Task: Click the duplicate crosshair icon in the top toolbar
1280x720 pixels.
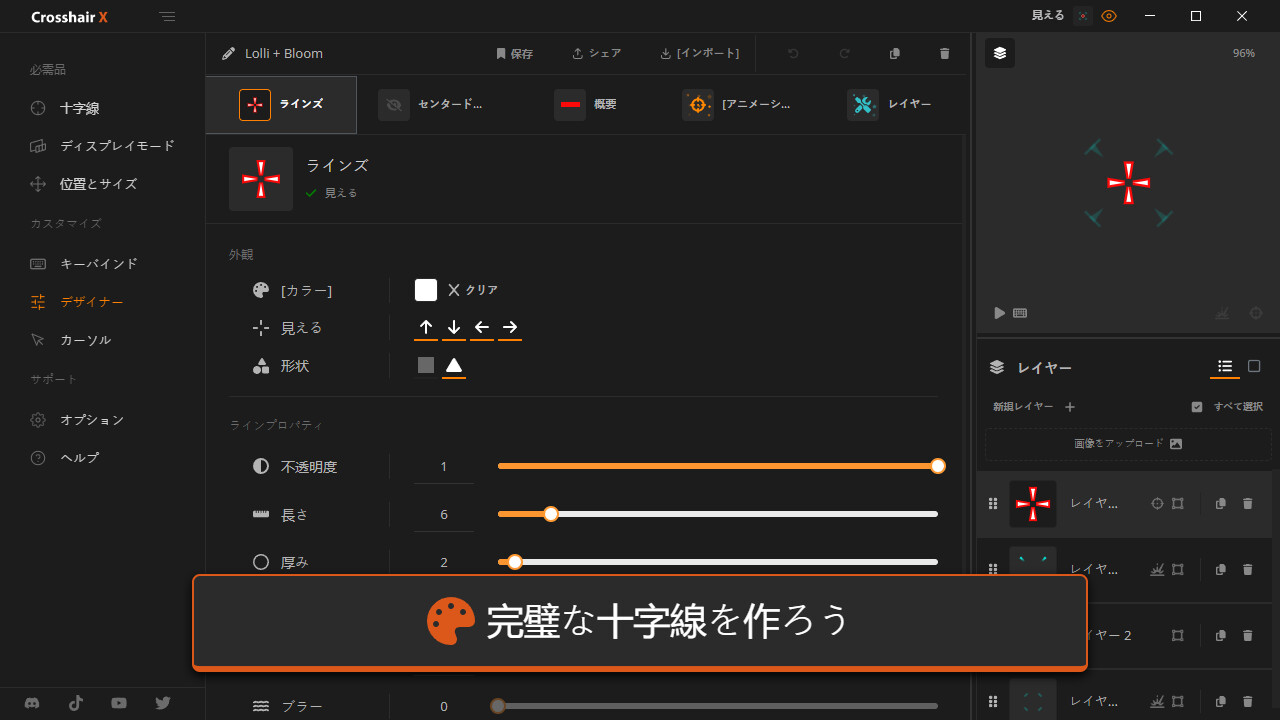Action: click(x=895, y=54)
